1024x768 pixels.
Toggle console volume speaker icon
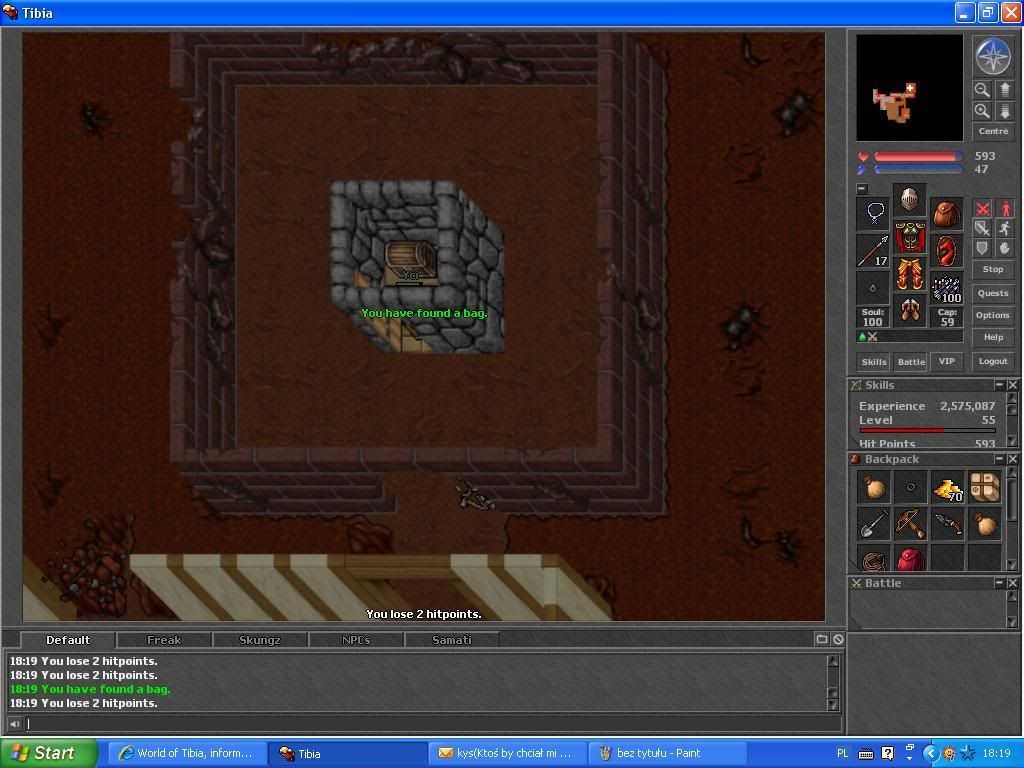[x=14, y=724]
